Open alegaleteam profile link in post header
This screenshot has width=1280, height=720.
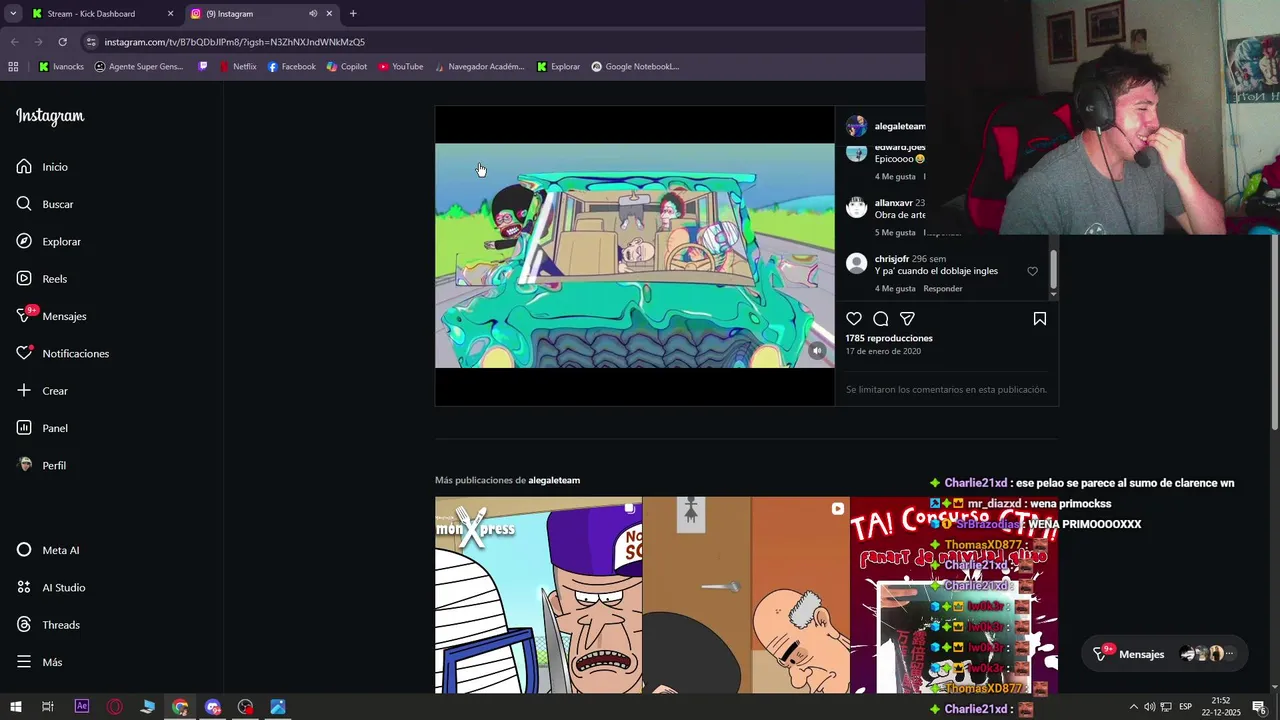(899, 126)
